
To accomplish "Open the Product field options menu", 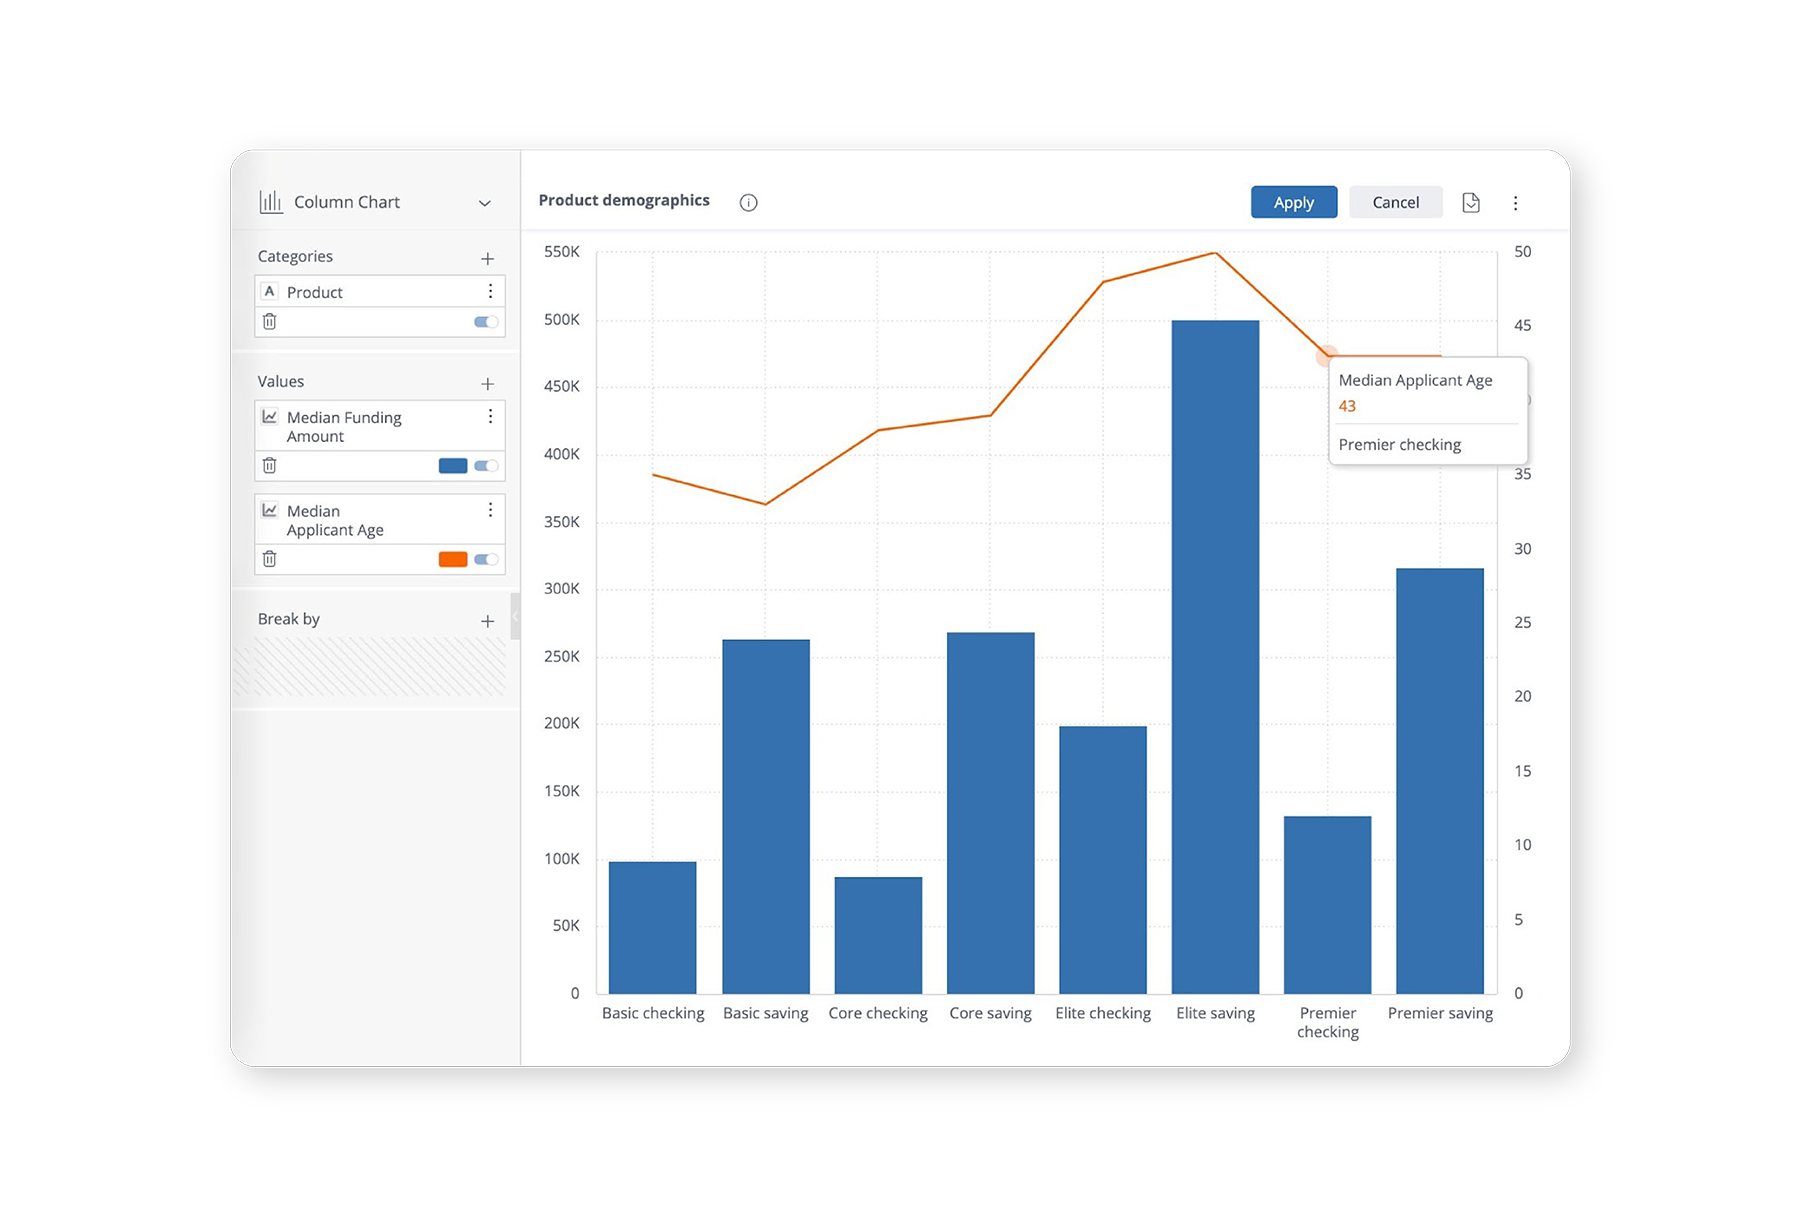I will [x=491, y=291].
